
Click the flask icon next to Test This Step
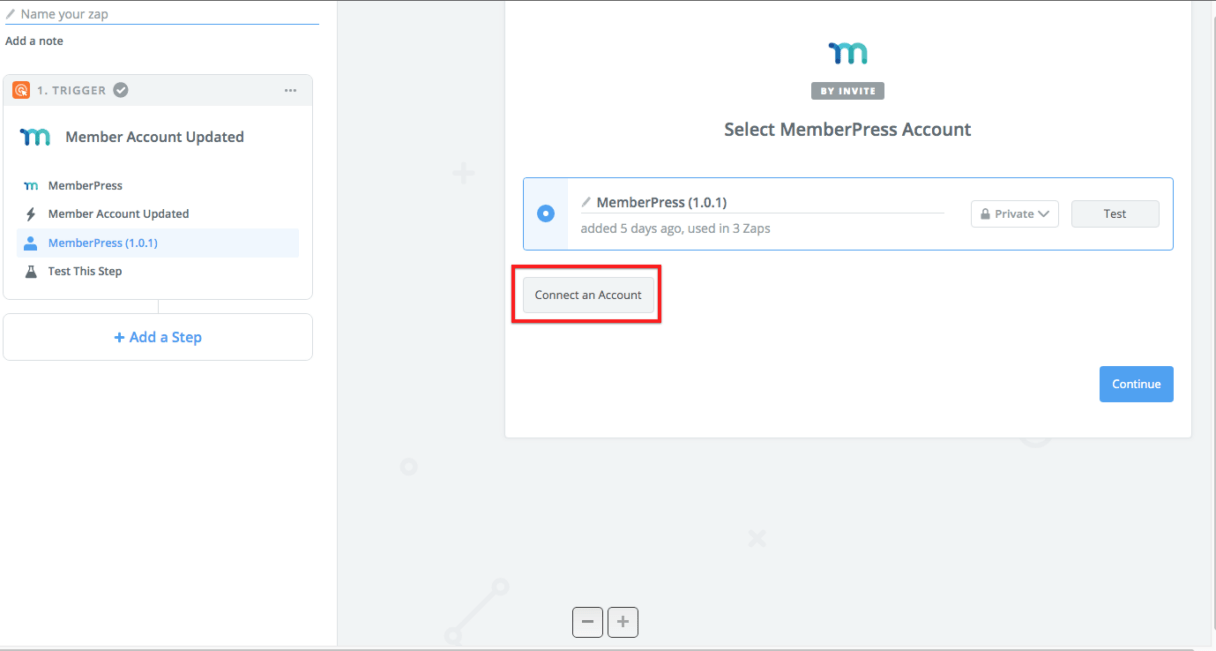[30, 271]
